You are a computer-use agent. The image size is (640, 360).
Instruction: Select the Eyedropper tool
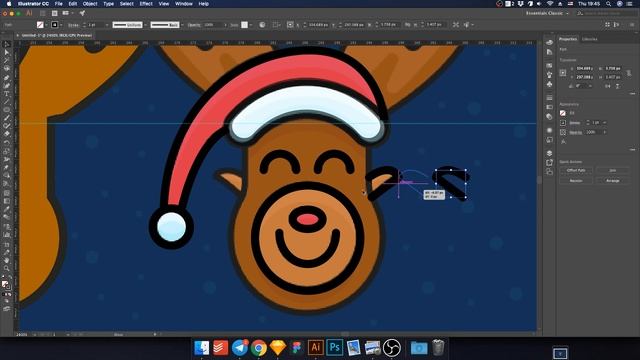(7, 209)
